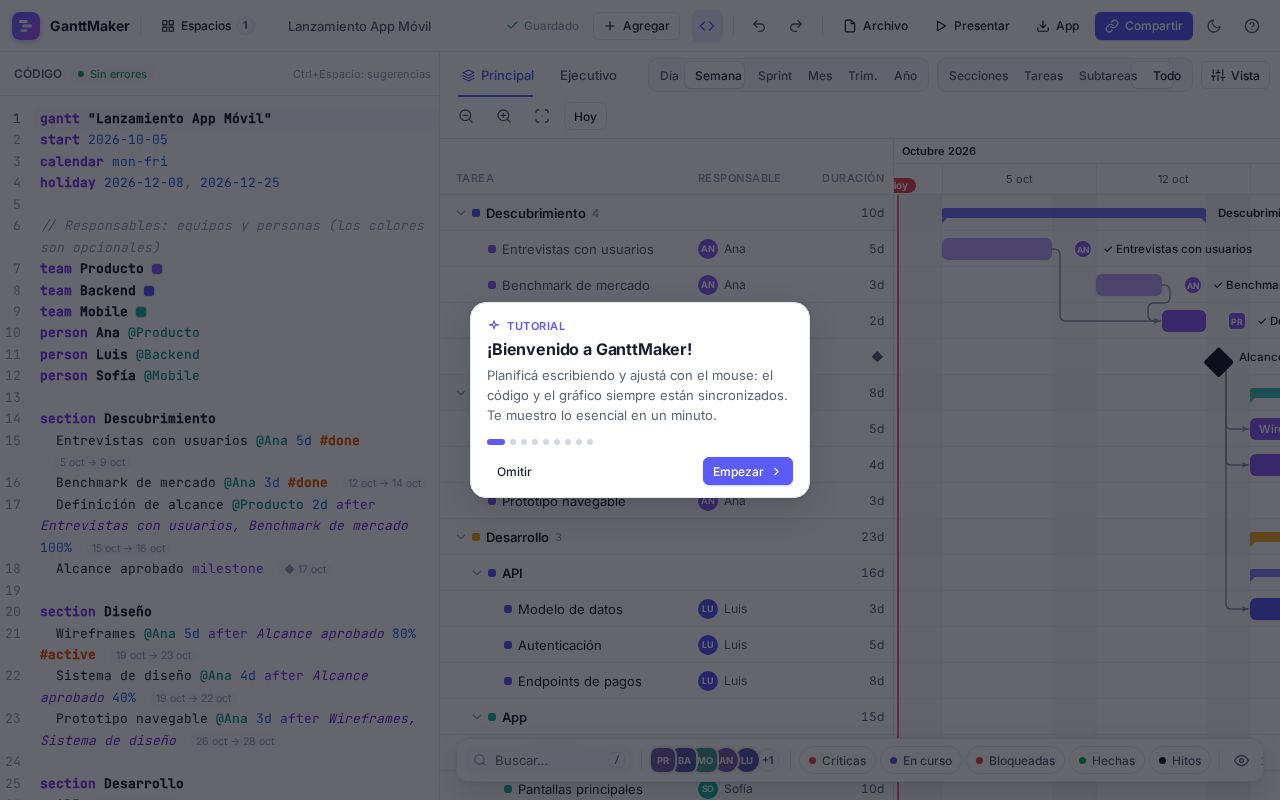Fit the chart to screen
Image resolution: width=1280 pixels, height=800 pixels.
click(x=542, y=116)
